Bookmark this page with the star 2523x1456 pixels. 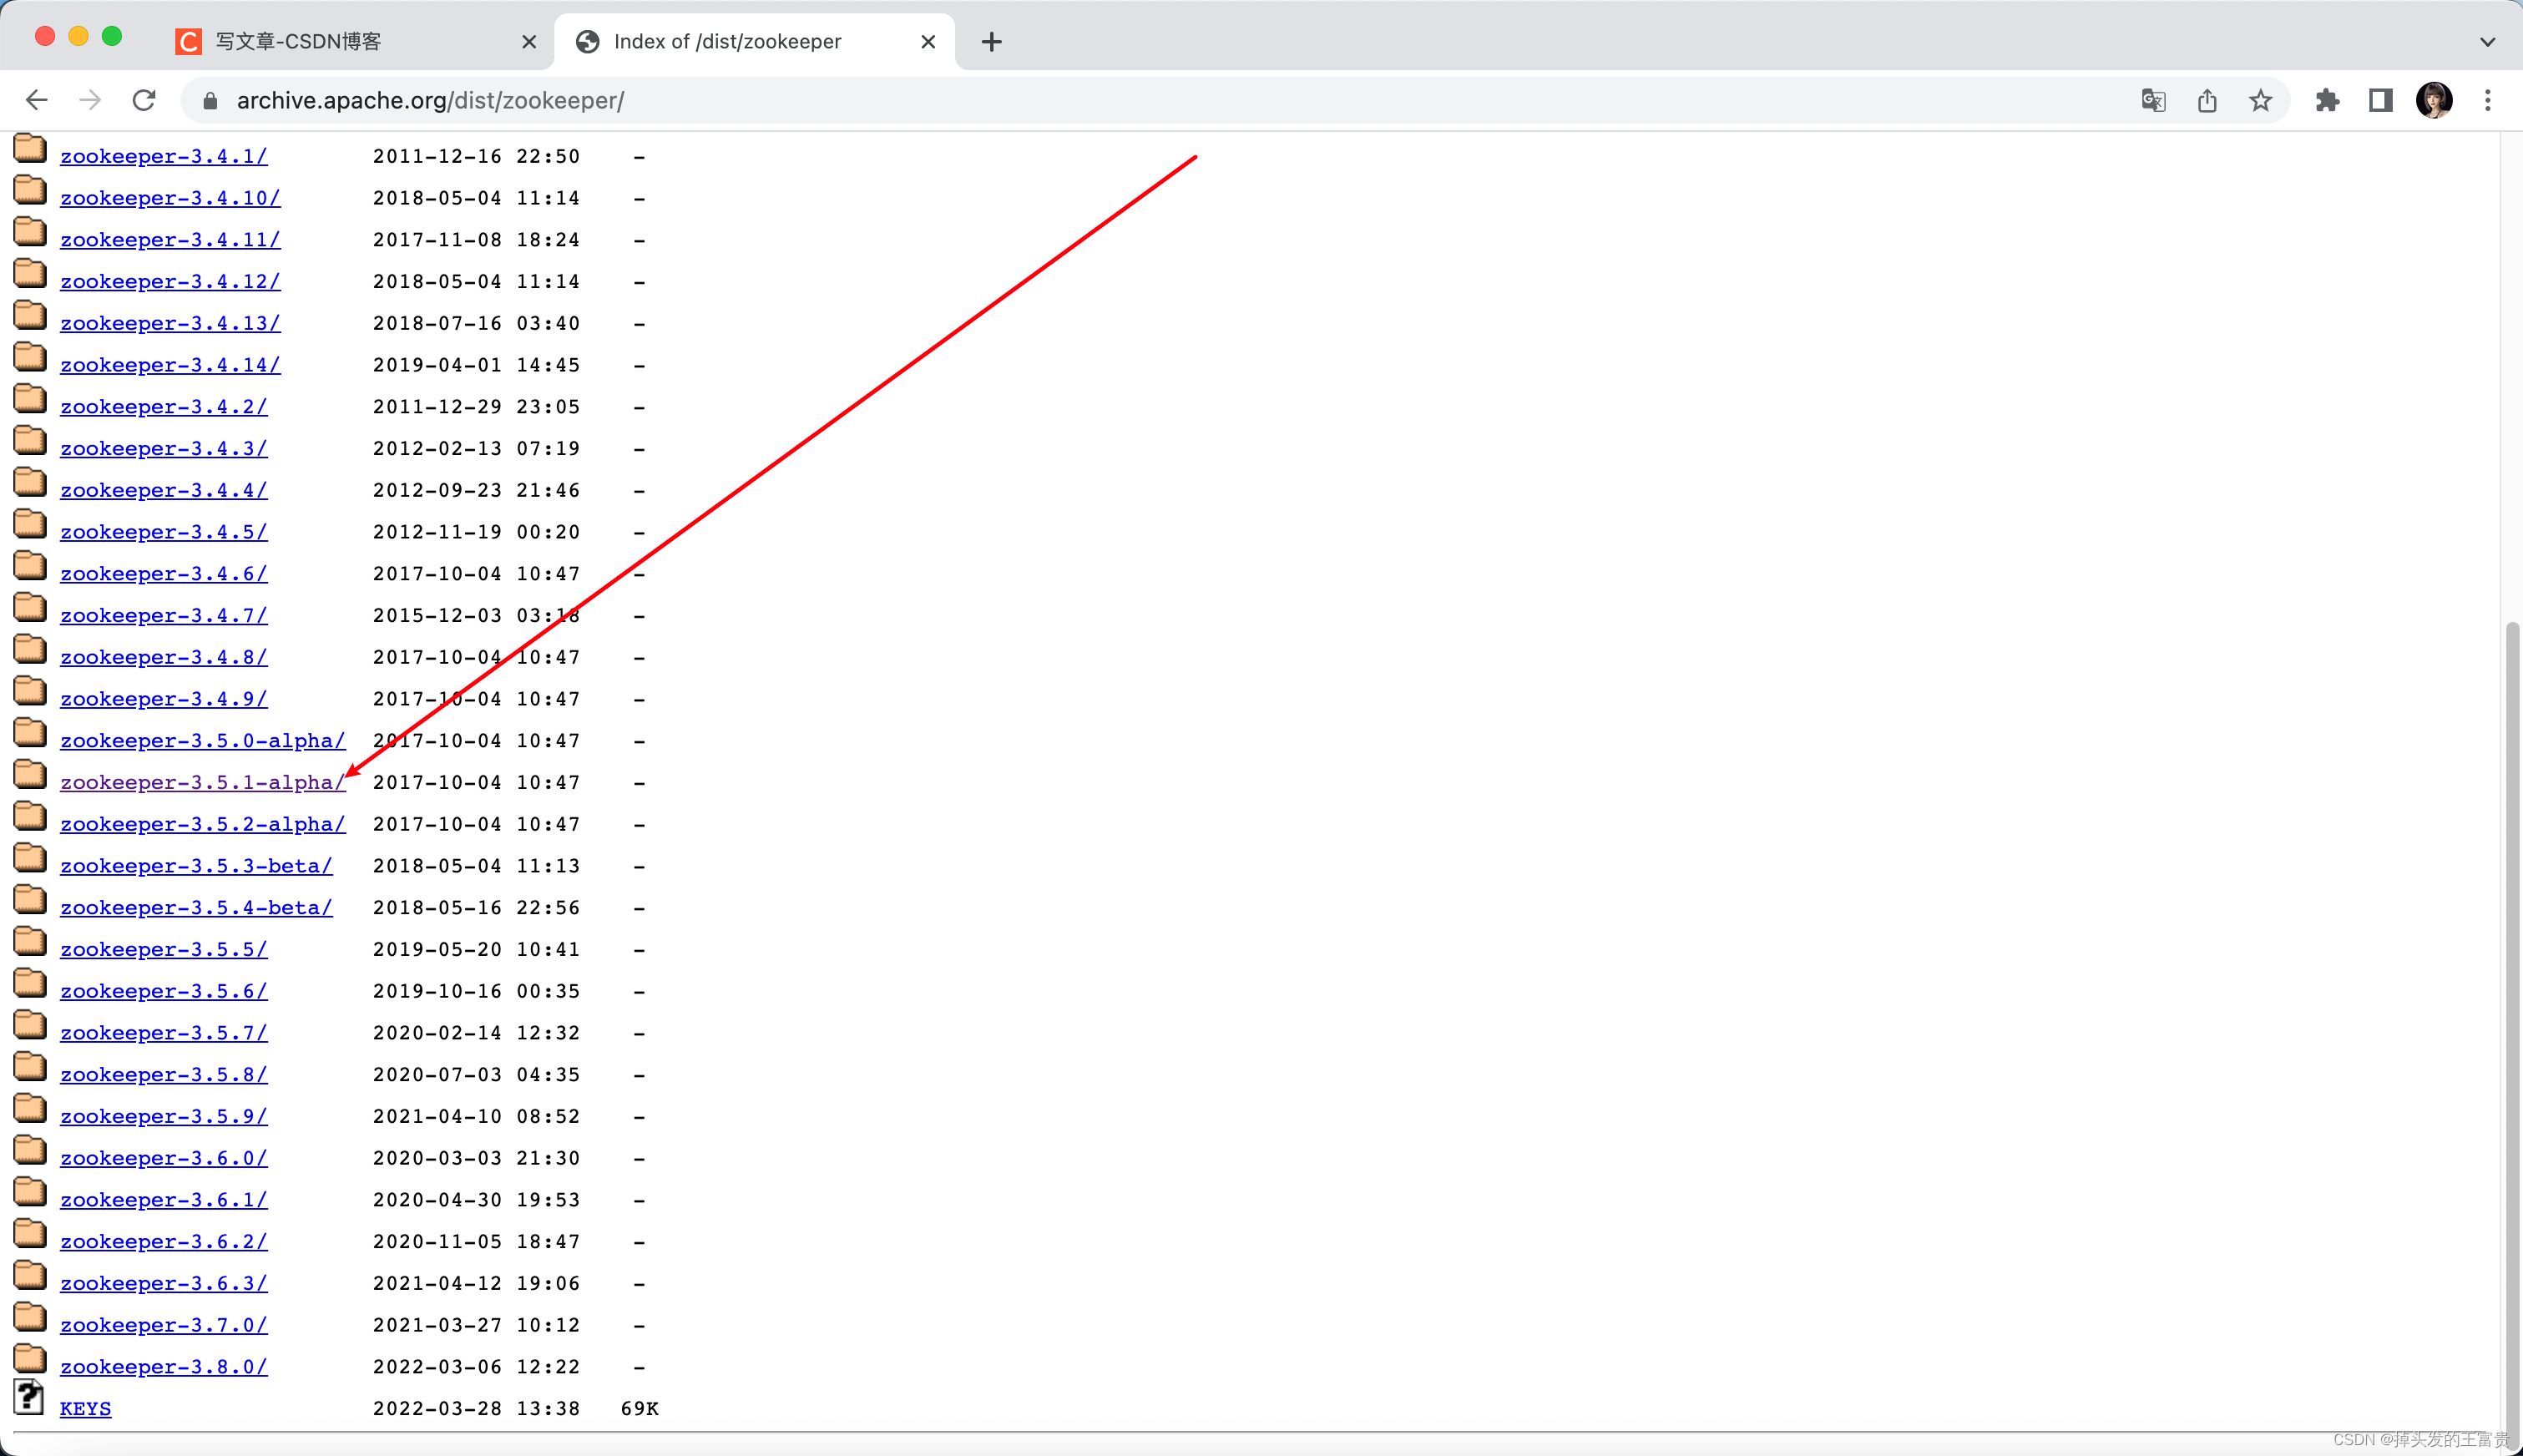click(x=2260, y=100)
